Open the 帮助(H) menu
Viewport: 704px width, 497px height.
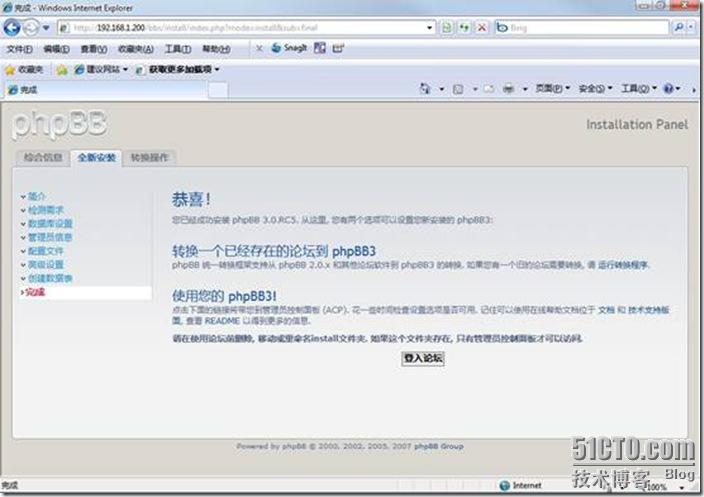[x=216, y=49]
